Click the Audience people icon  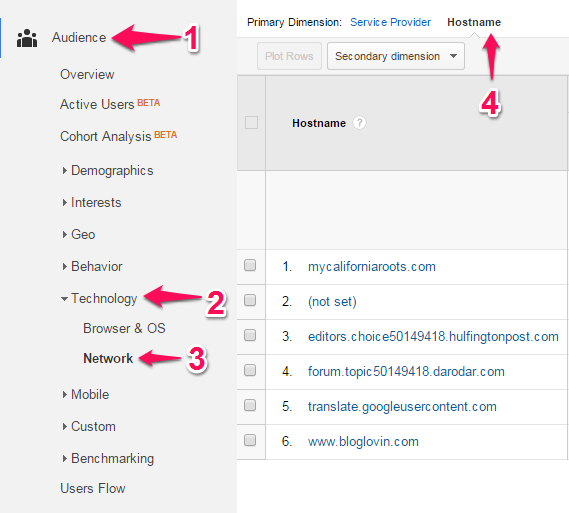tap(27, 38)
